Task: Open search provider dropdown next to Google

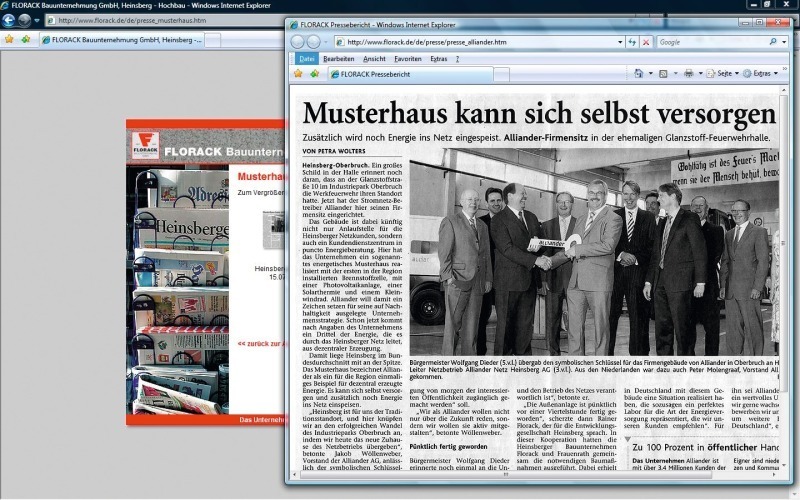Action: pyautogui.click(x=784, y=42)
